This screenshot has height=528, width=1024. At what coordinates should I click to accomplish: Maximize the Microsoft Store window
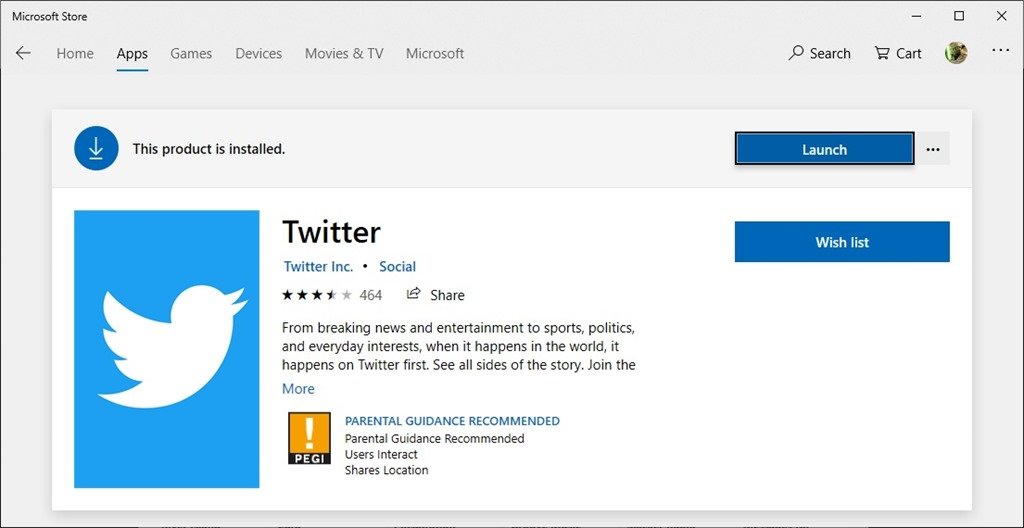[x=959, y=16]
